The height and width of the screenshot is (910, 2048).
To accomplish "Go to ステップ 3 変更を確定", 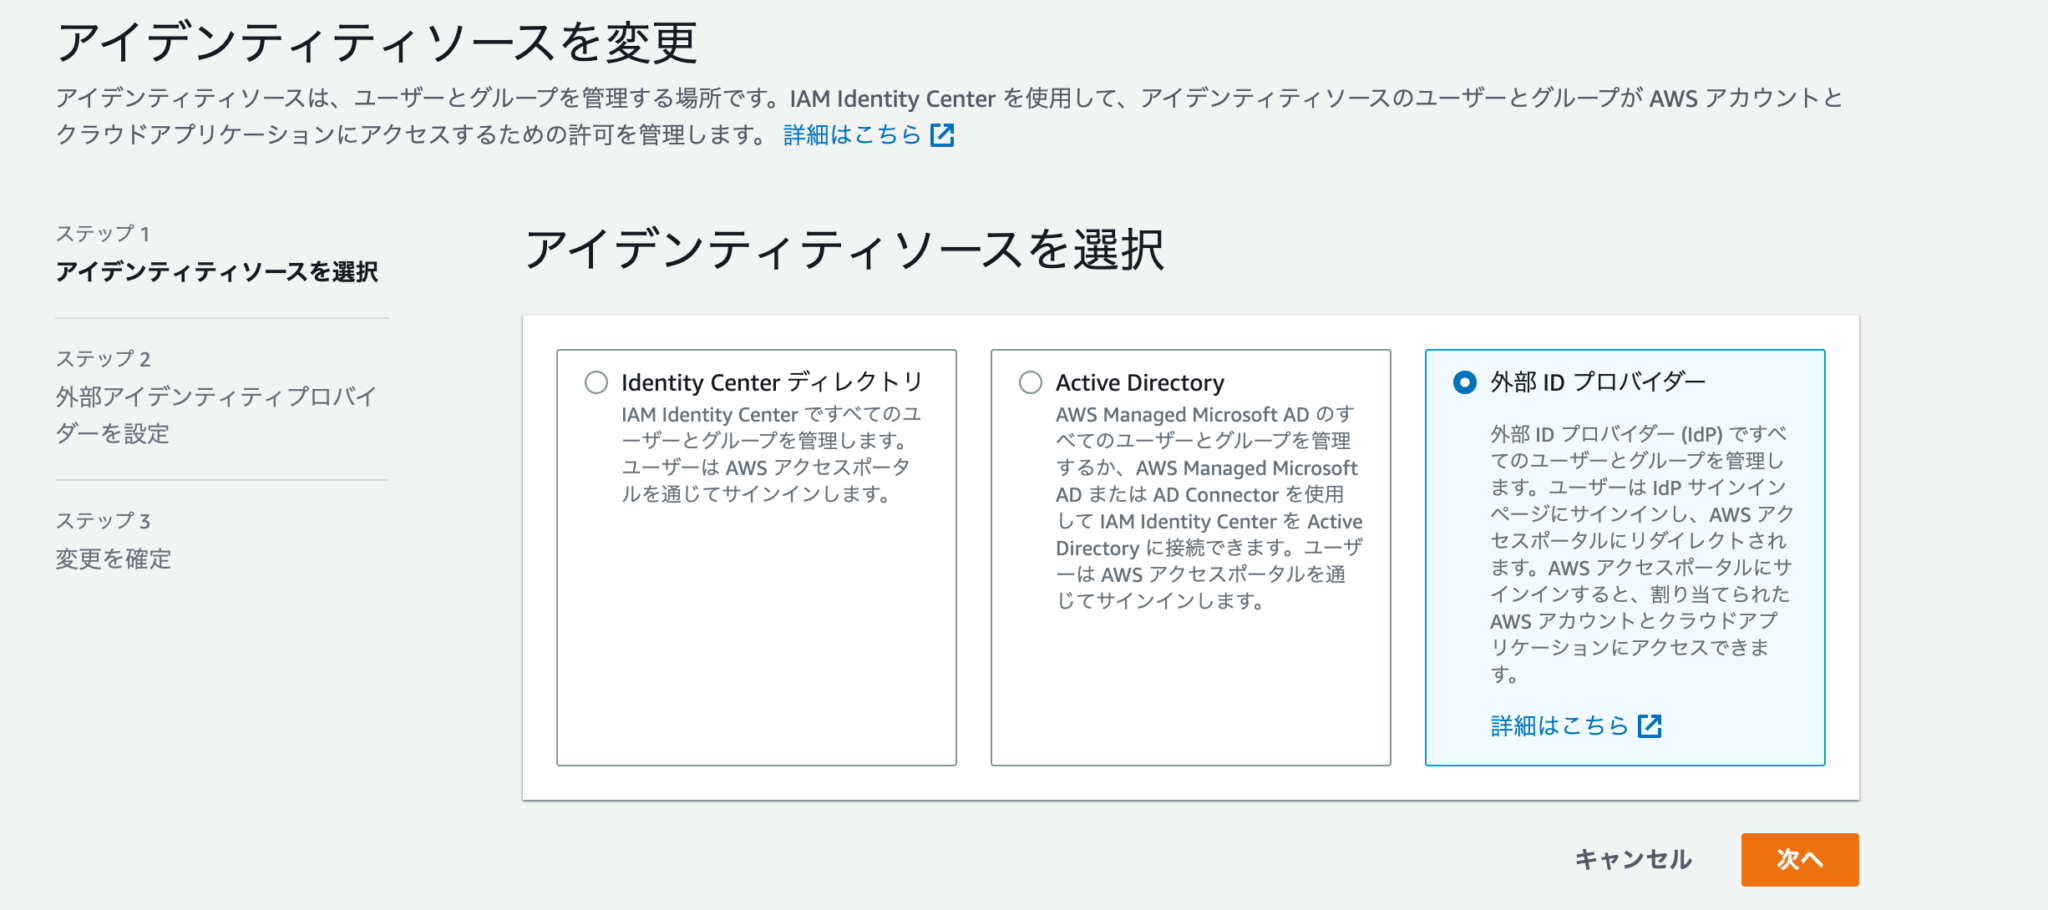I will pos(113,559).
